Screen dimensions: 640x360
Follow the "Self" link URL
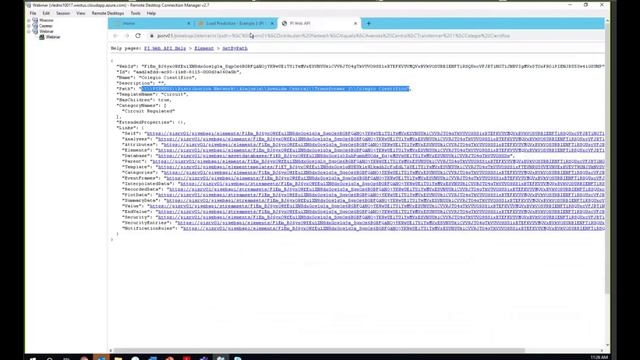tap(375, 133)
